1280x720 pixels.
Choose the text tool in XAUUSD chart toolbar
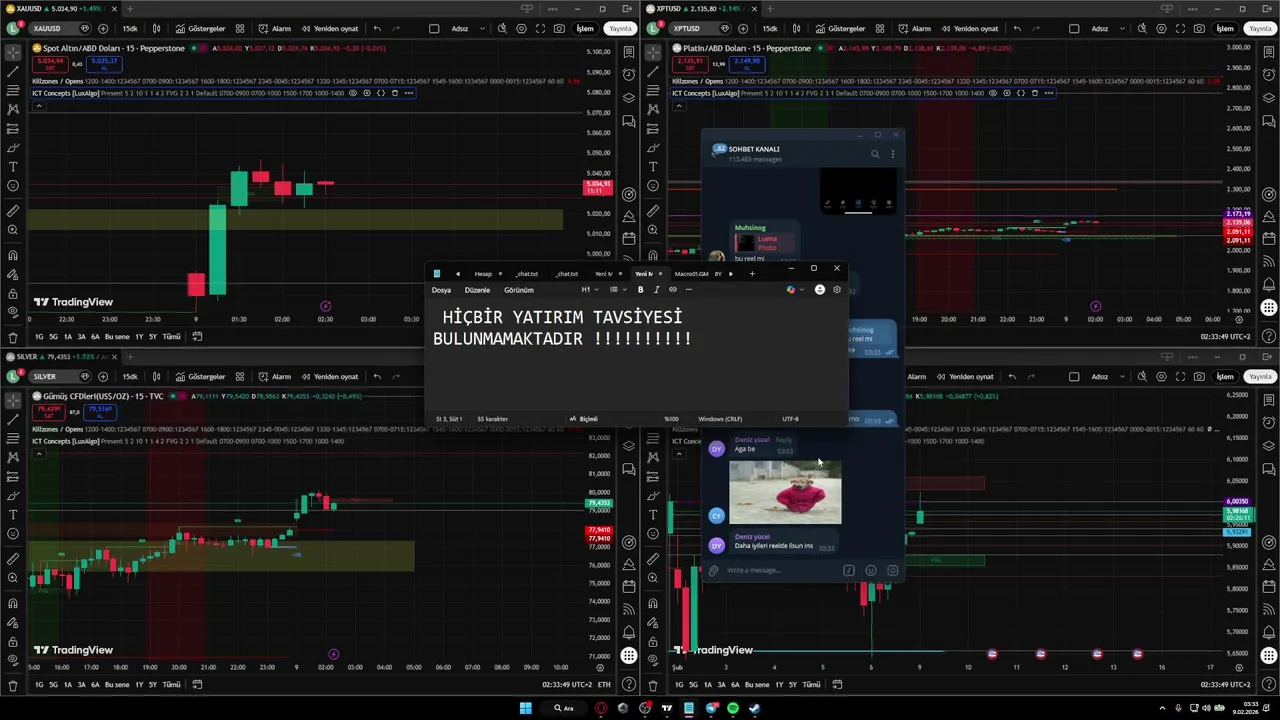coord(13,167)
